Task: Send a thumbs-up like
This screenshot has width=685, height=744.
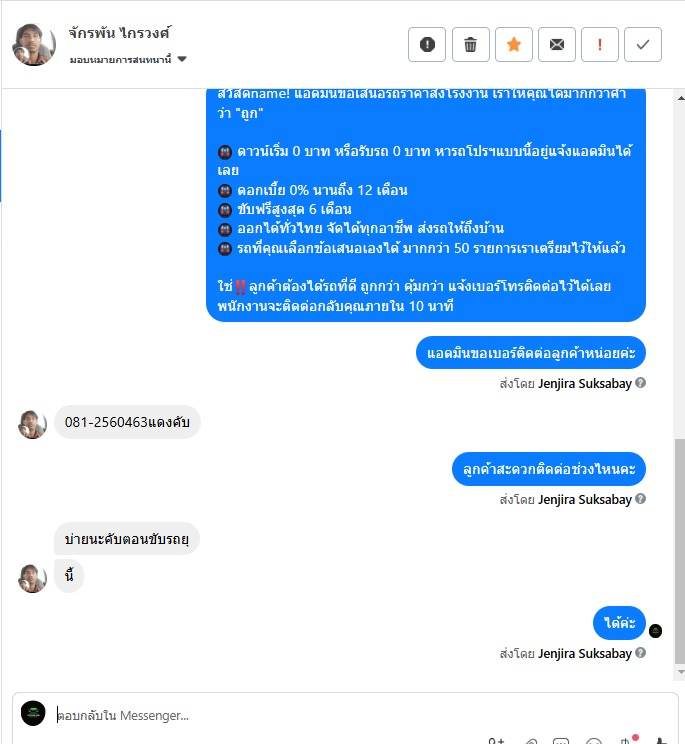Action: pos(661,741)
